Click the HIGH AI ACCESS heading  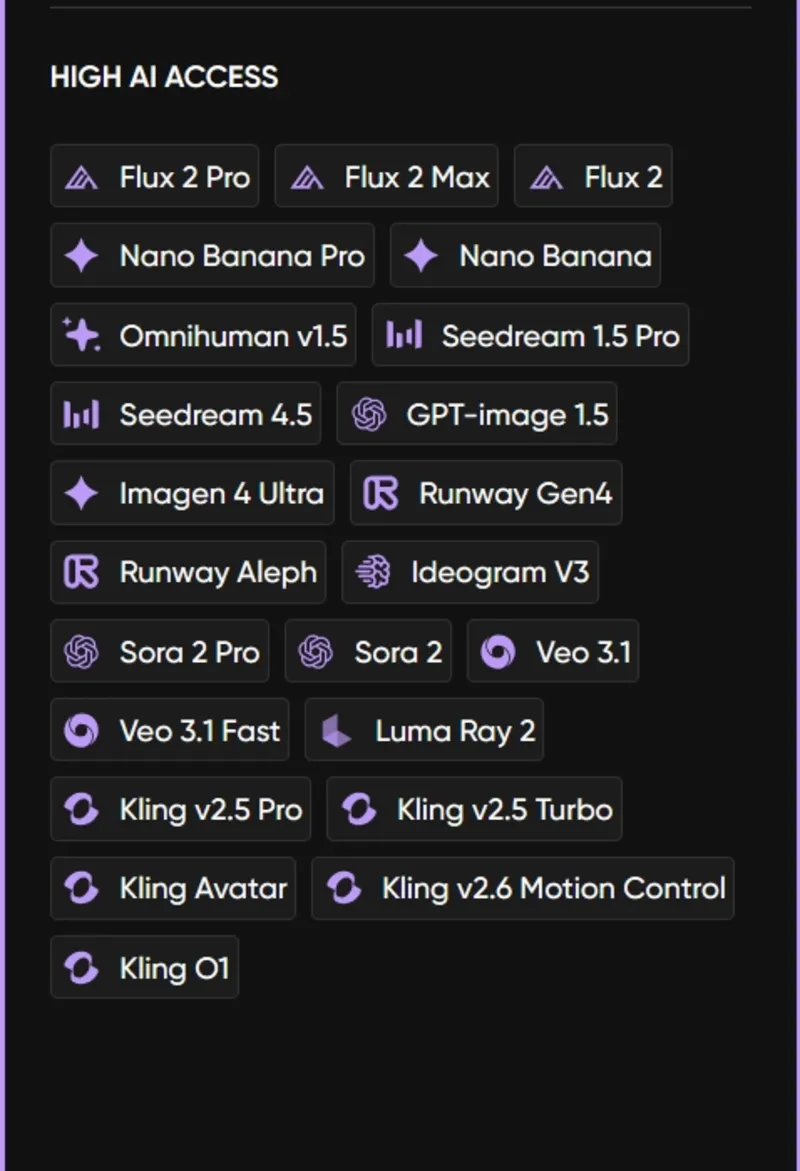click(164, 77)
